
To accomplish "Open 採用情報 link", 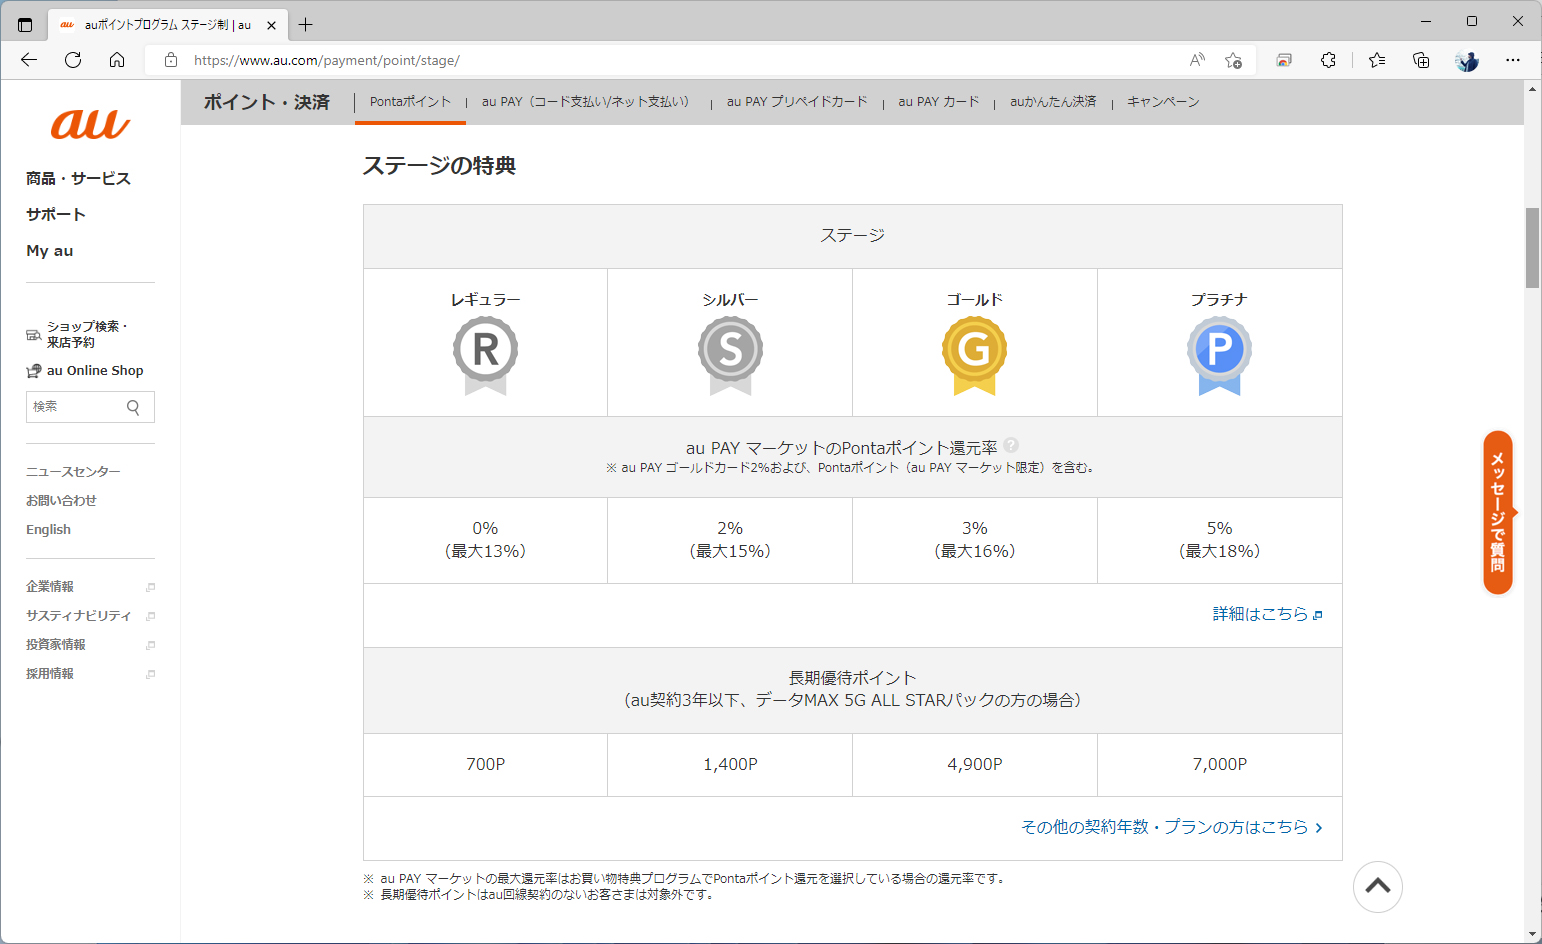I will (x=50, y=674).
